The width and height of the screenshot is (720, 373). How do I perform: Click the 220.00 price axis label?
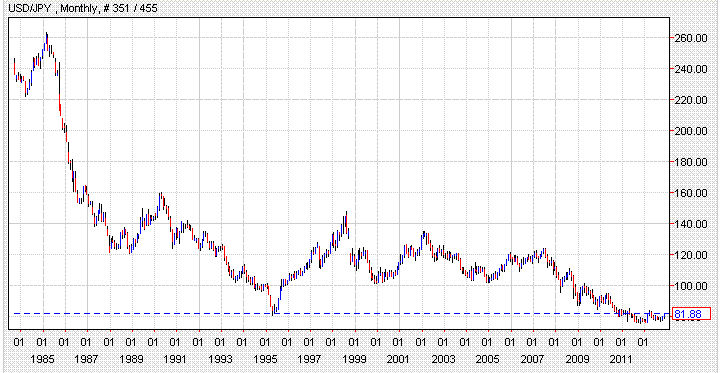point(692,100)
